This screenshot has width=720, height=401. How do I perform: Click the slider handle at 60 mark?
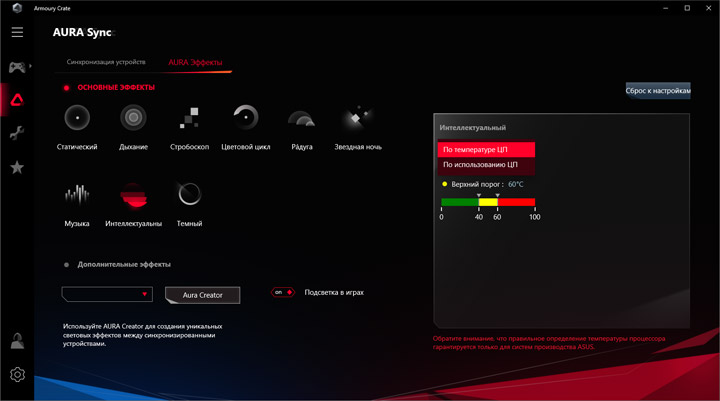[497, 196]
